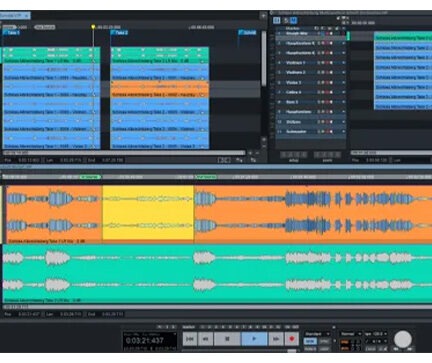Select the green Take 1 mix clip
This screenshot has height=363, width=432.
[51, 55]
